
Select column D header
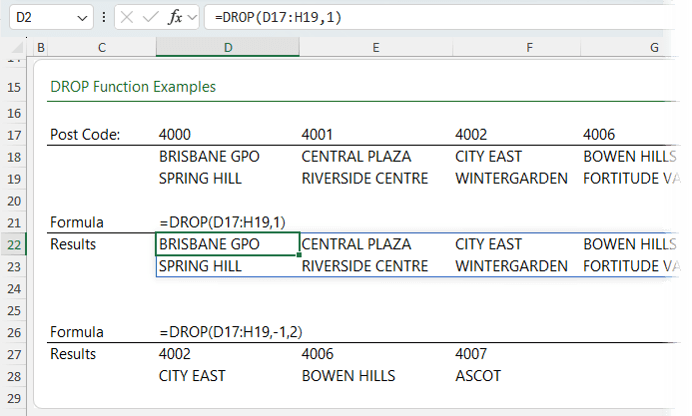(x=228, y=47)
